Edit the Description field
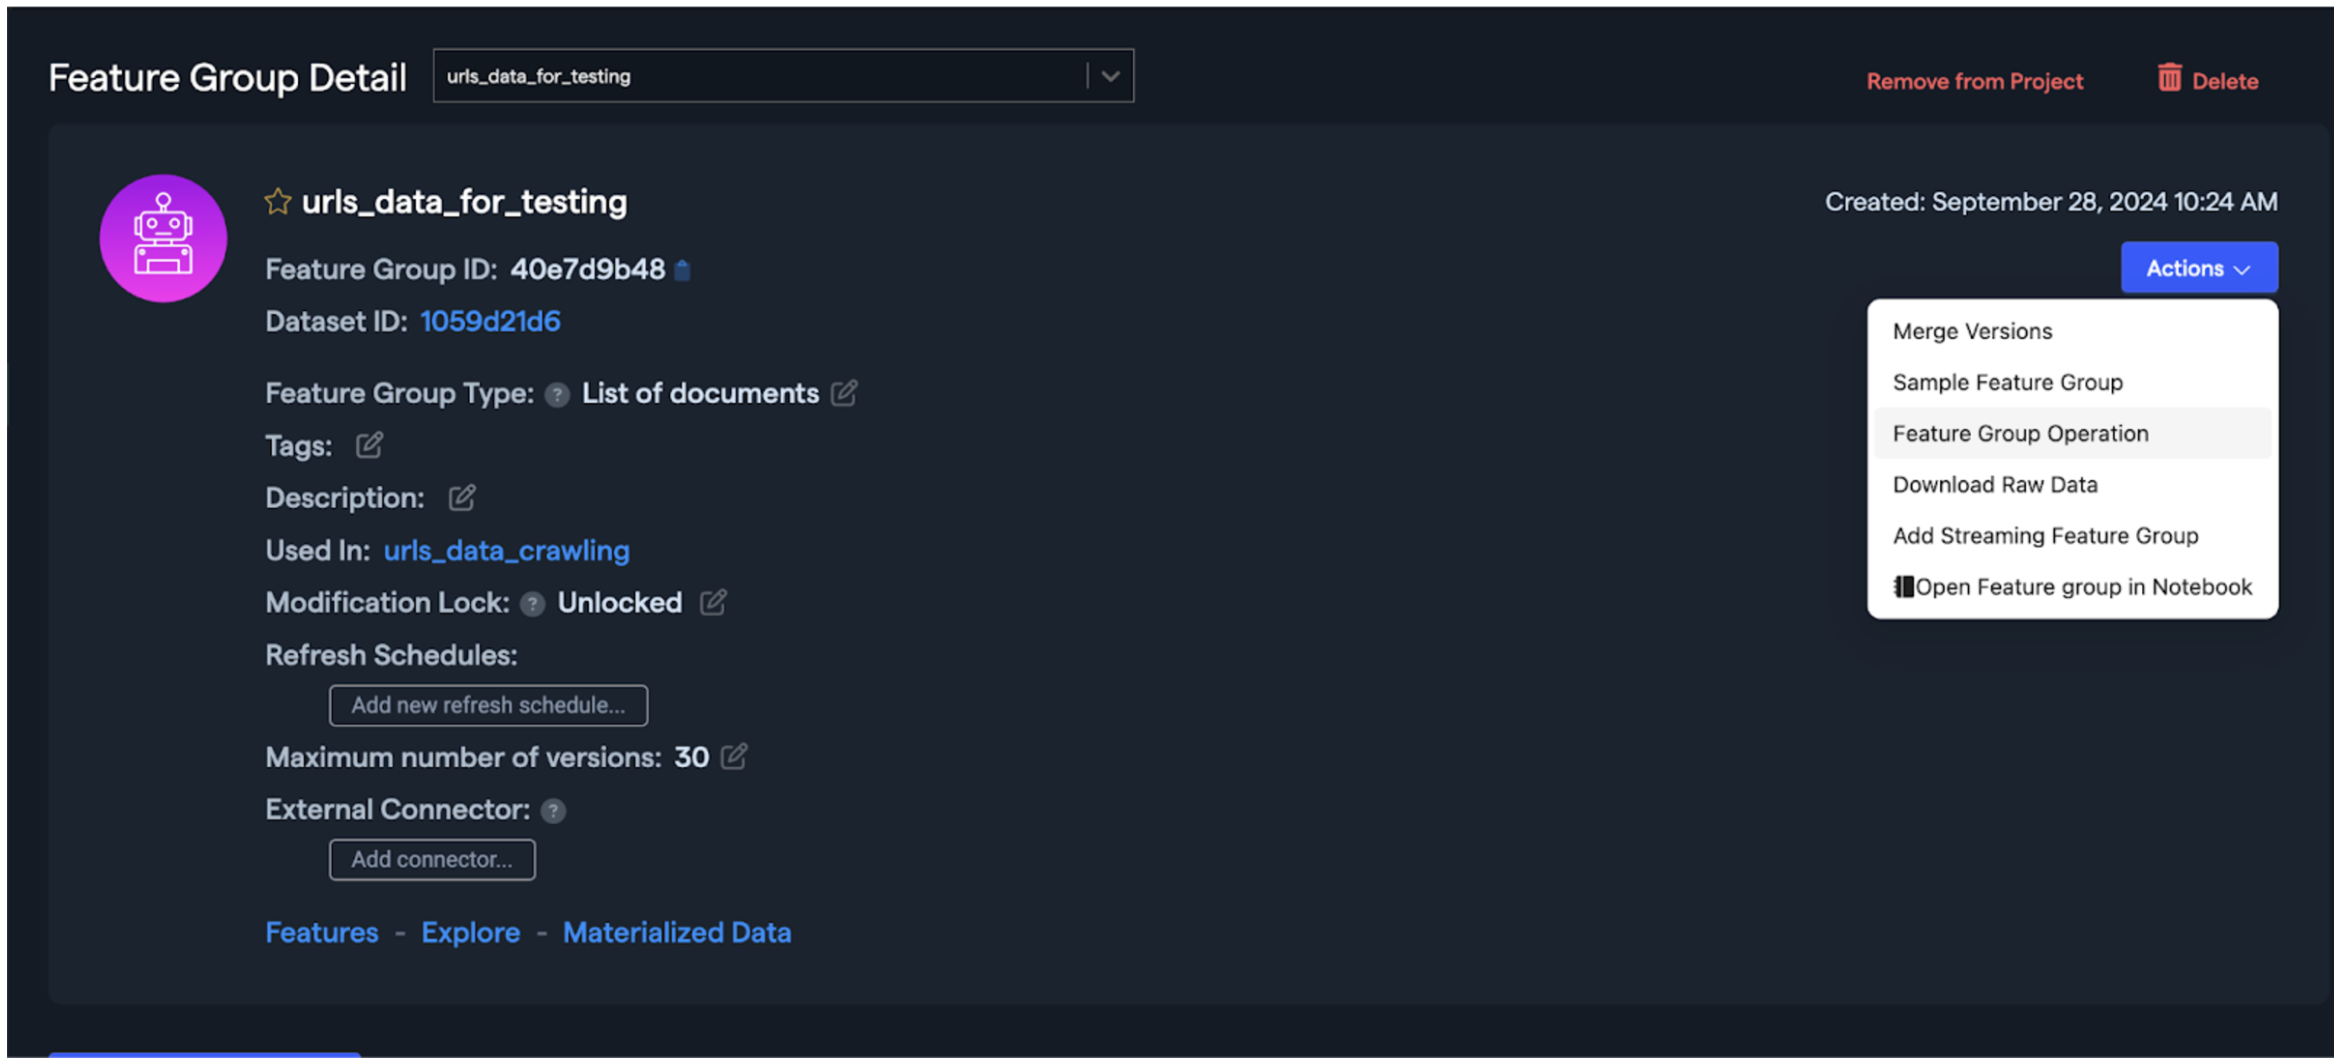Image resolution: width=2334 pixels, height=1058 pixels. 461,497
